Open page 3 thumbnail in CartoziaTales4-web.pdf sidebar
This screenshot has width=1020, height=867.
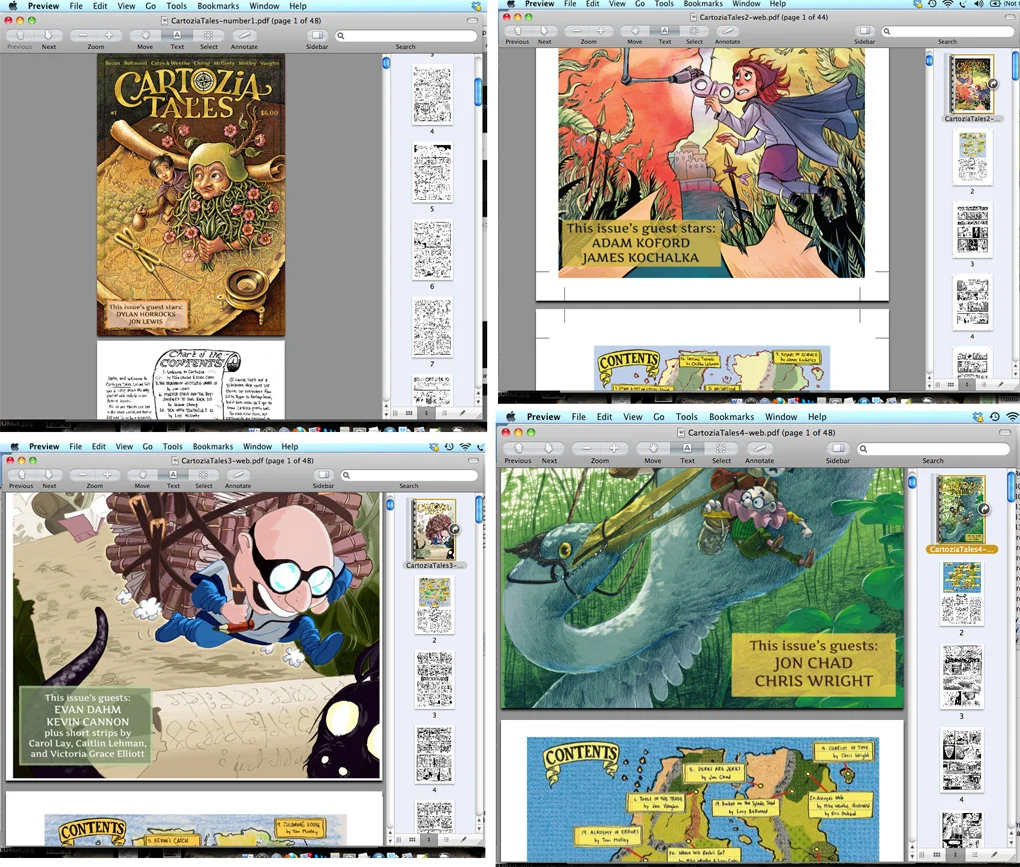pos(961,677)
